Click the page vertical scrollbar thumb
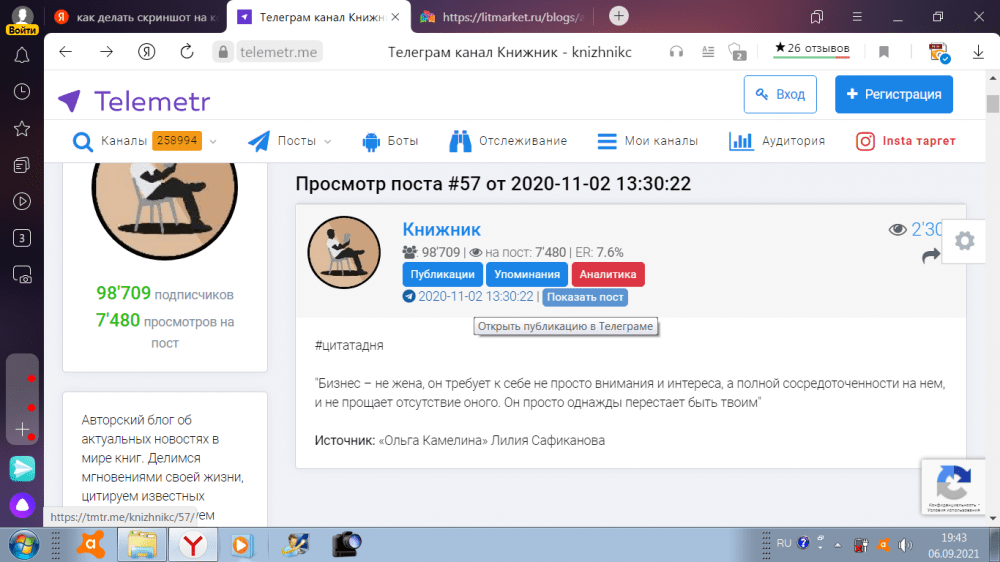 coord(992,104)
